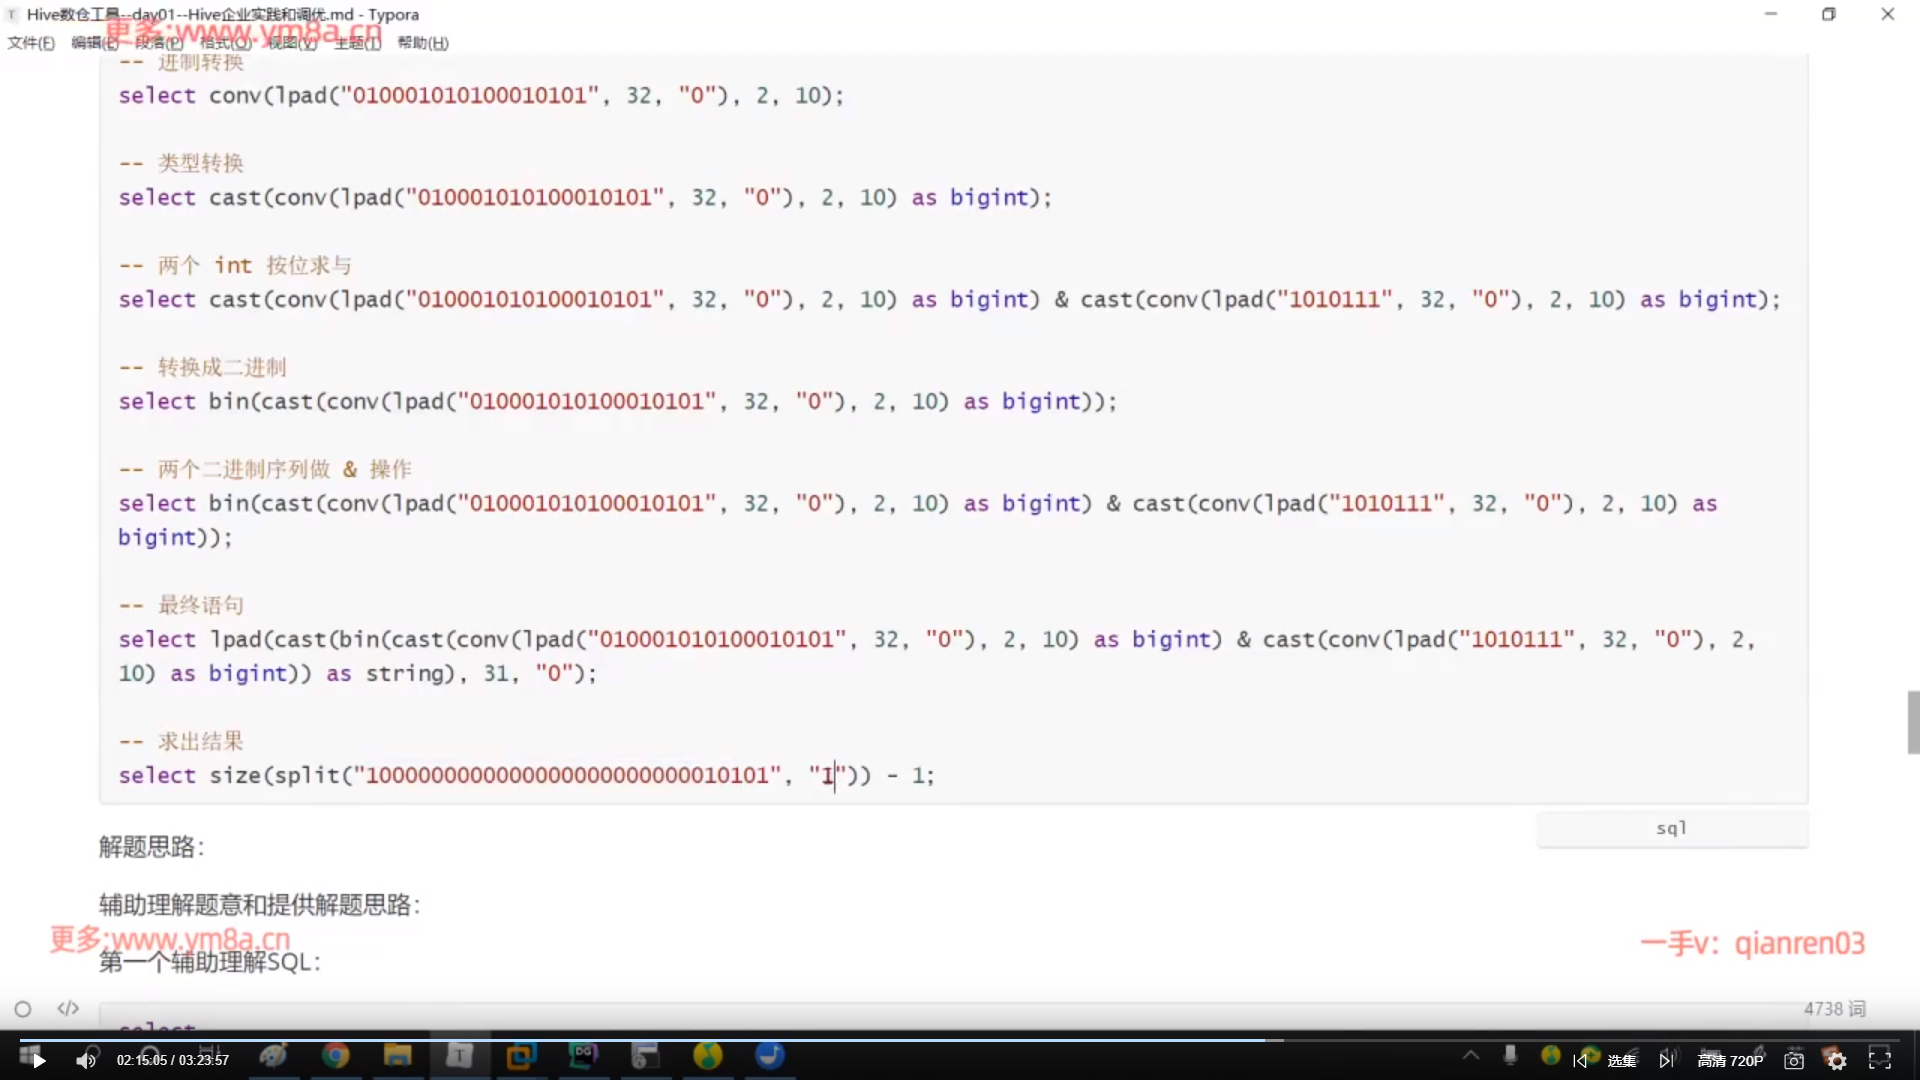Viewport: 1920px width, 1080px height.
Task: Open sql language selector of code block
Action: click(1671, 828)
